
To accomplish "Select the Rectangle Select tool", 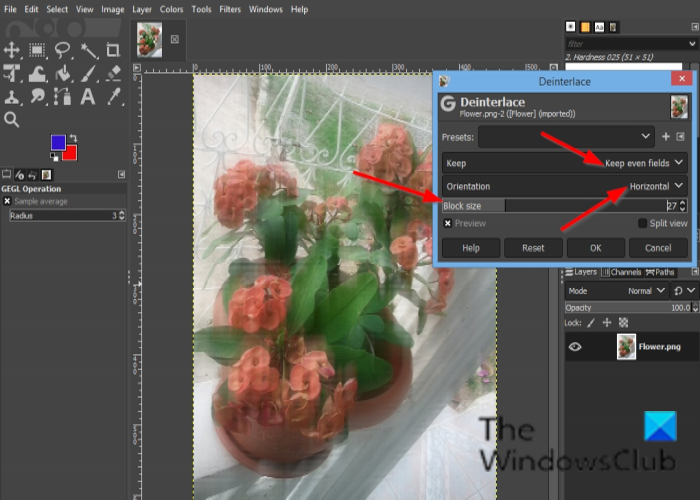I will click(38, 49).
